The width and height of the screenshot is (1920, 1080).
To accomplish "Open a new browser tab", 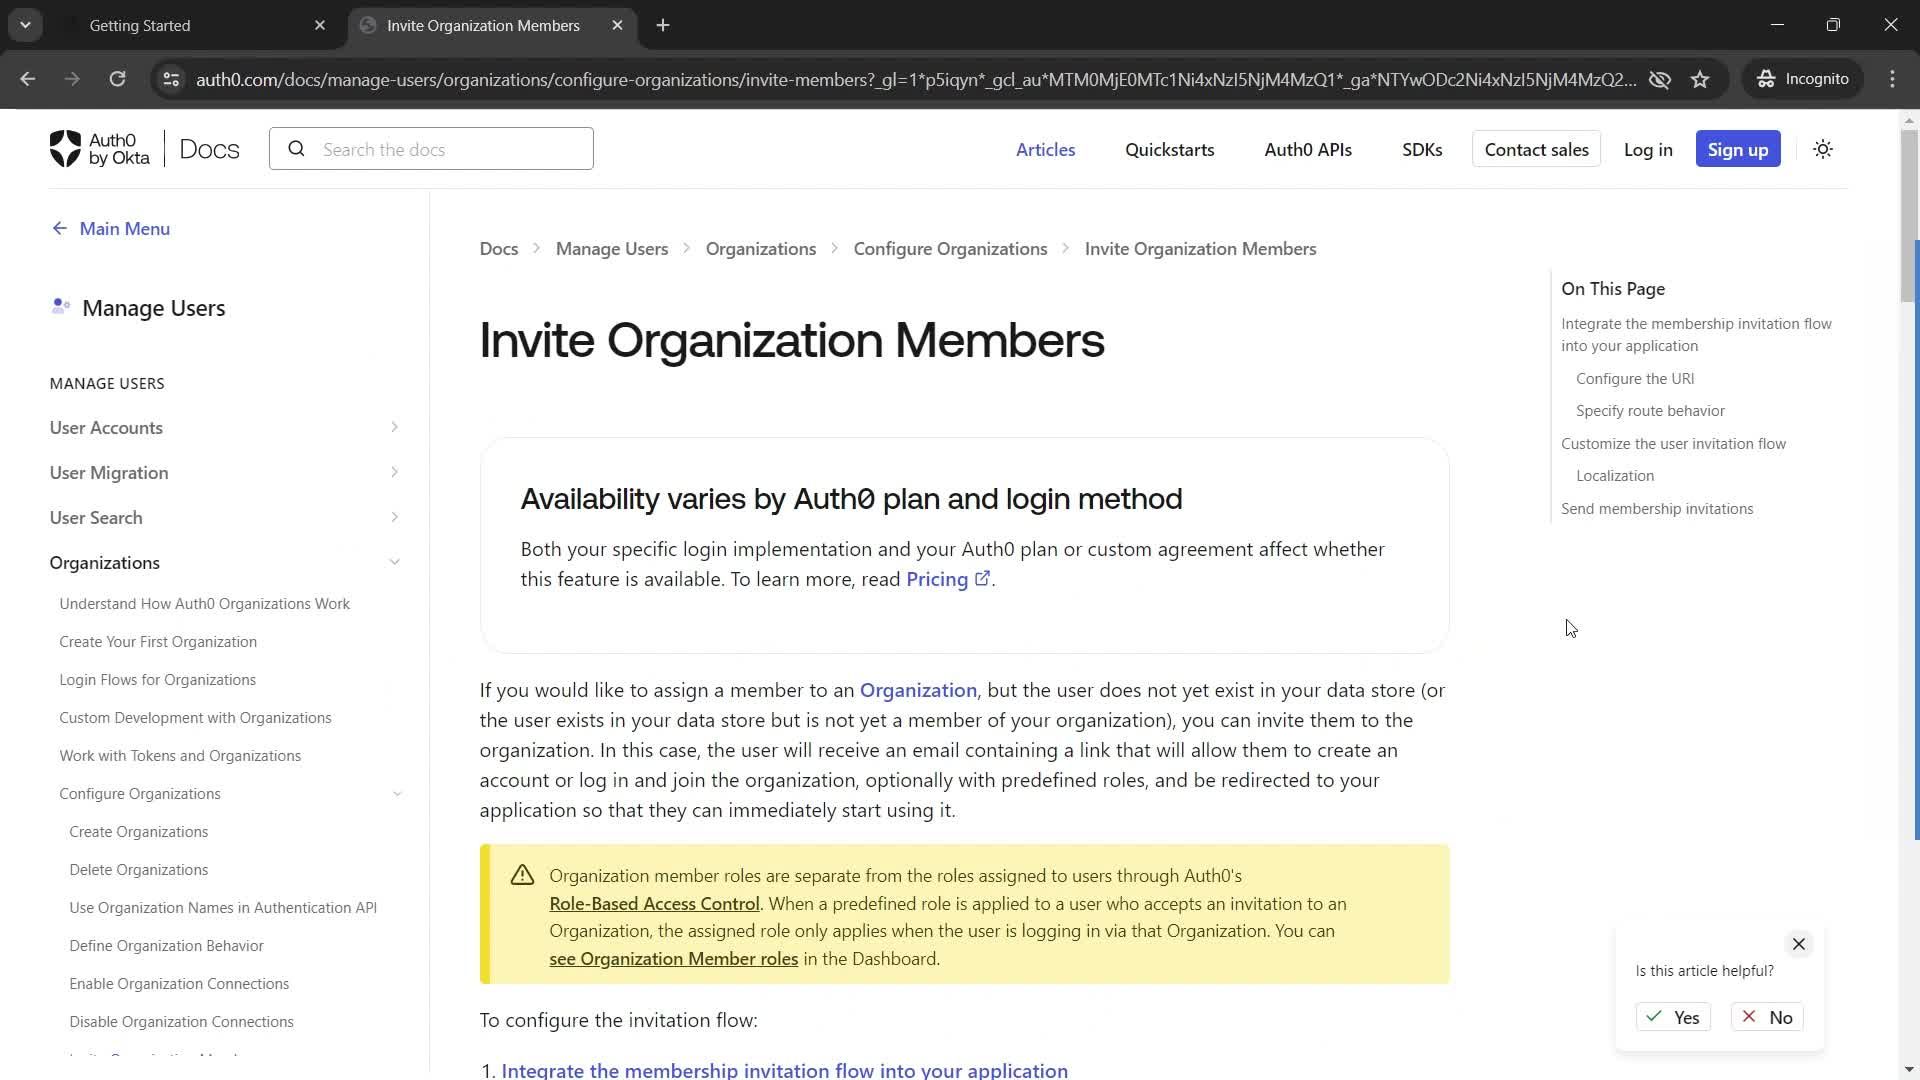I will 663,25.
